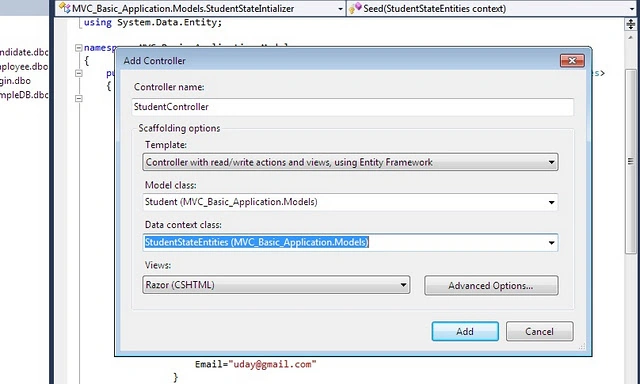Edit the Controller name input field

[x=353, y=107]
